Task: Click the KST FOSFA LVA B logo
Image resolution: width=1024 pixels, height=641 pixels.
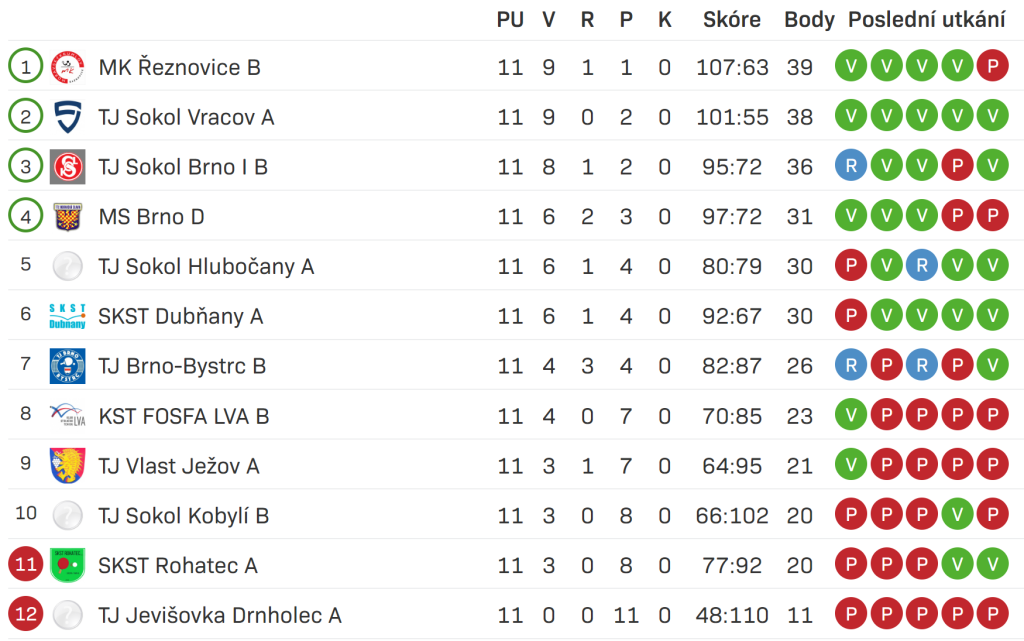Action: point(67,415)
